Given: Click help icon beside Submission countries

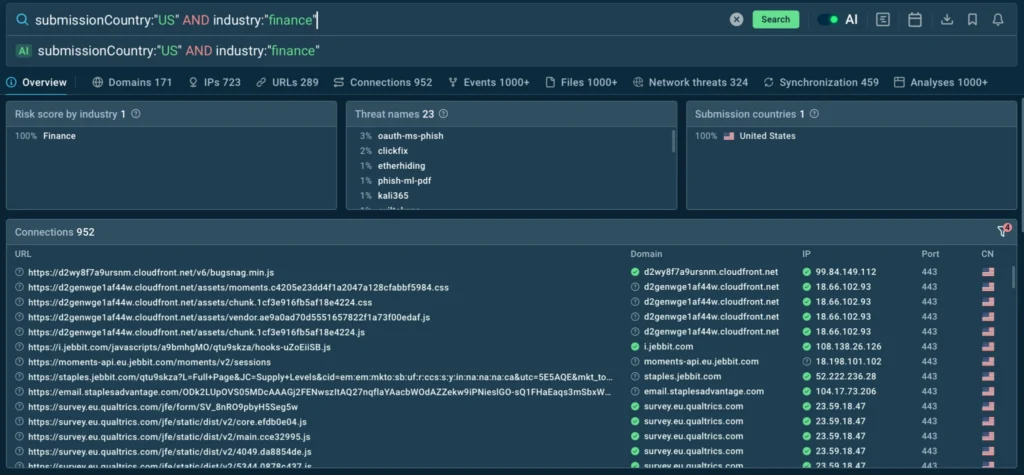Looking at the screenshot, I should (814, 114).
